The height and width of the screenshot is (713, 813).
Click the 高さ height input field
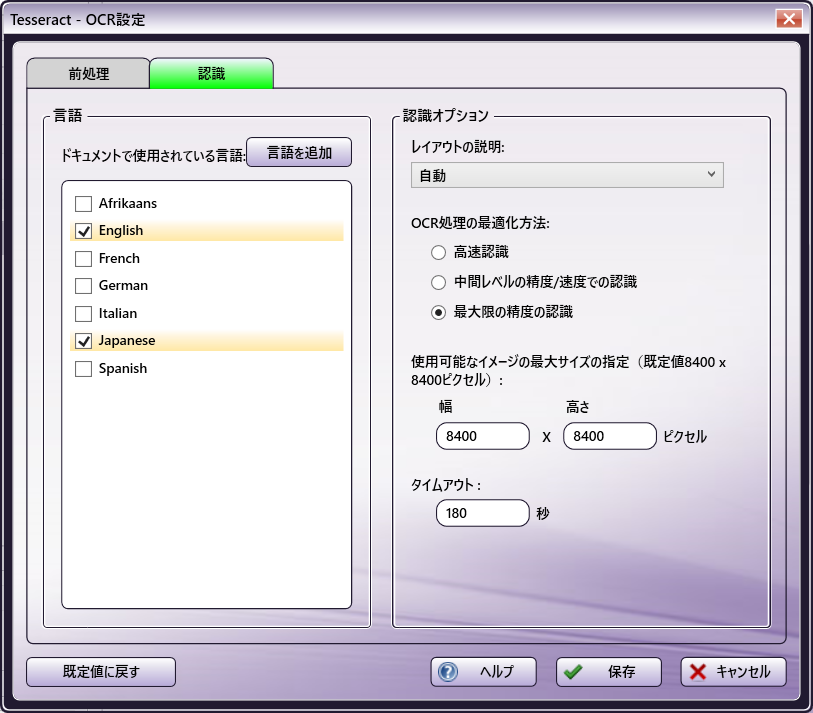click(x=610, y=436)
